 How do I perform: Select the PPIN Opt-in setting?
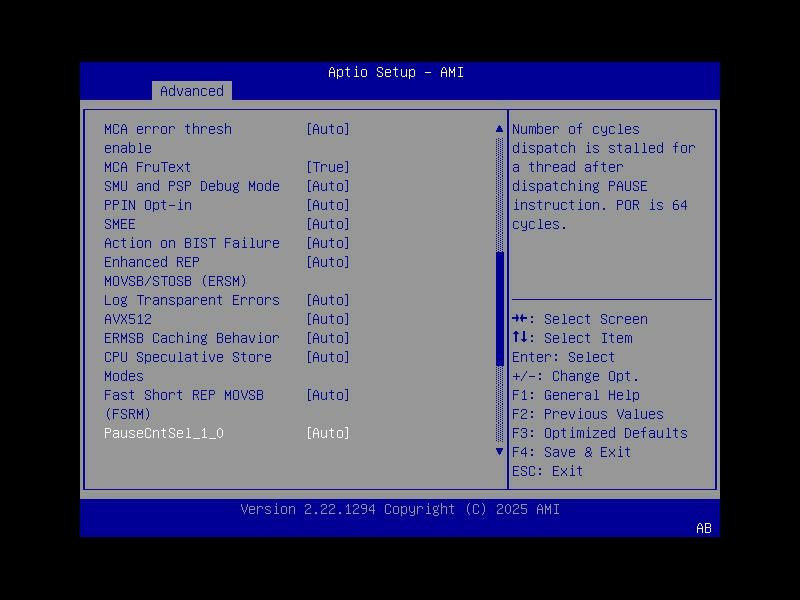[x=148, y=205]
